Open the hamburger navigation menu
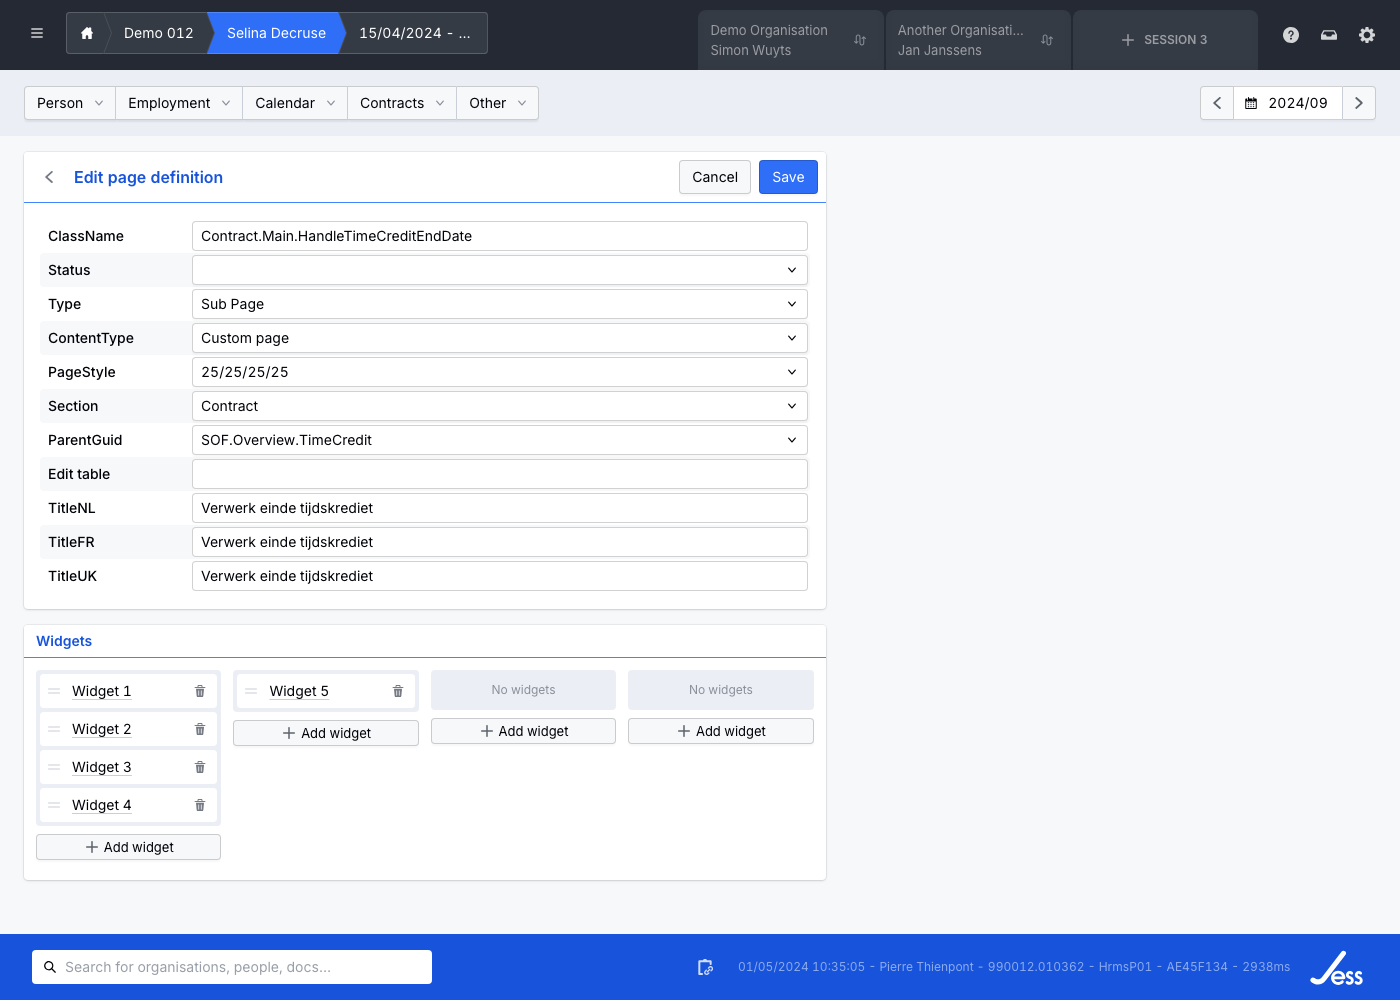The width and height of the screenshot is (1400, 1000). tap(37, 33)
